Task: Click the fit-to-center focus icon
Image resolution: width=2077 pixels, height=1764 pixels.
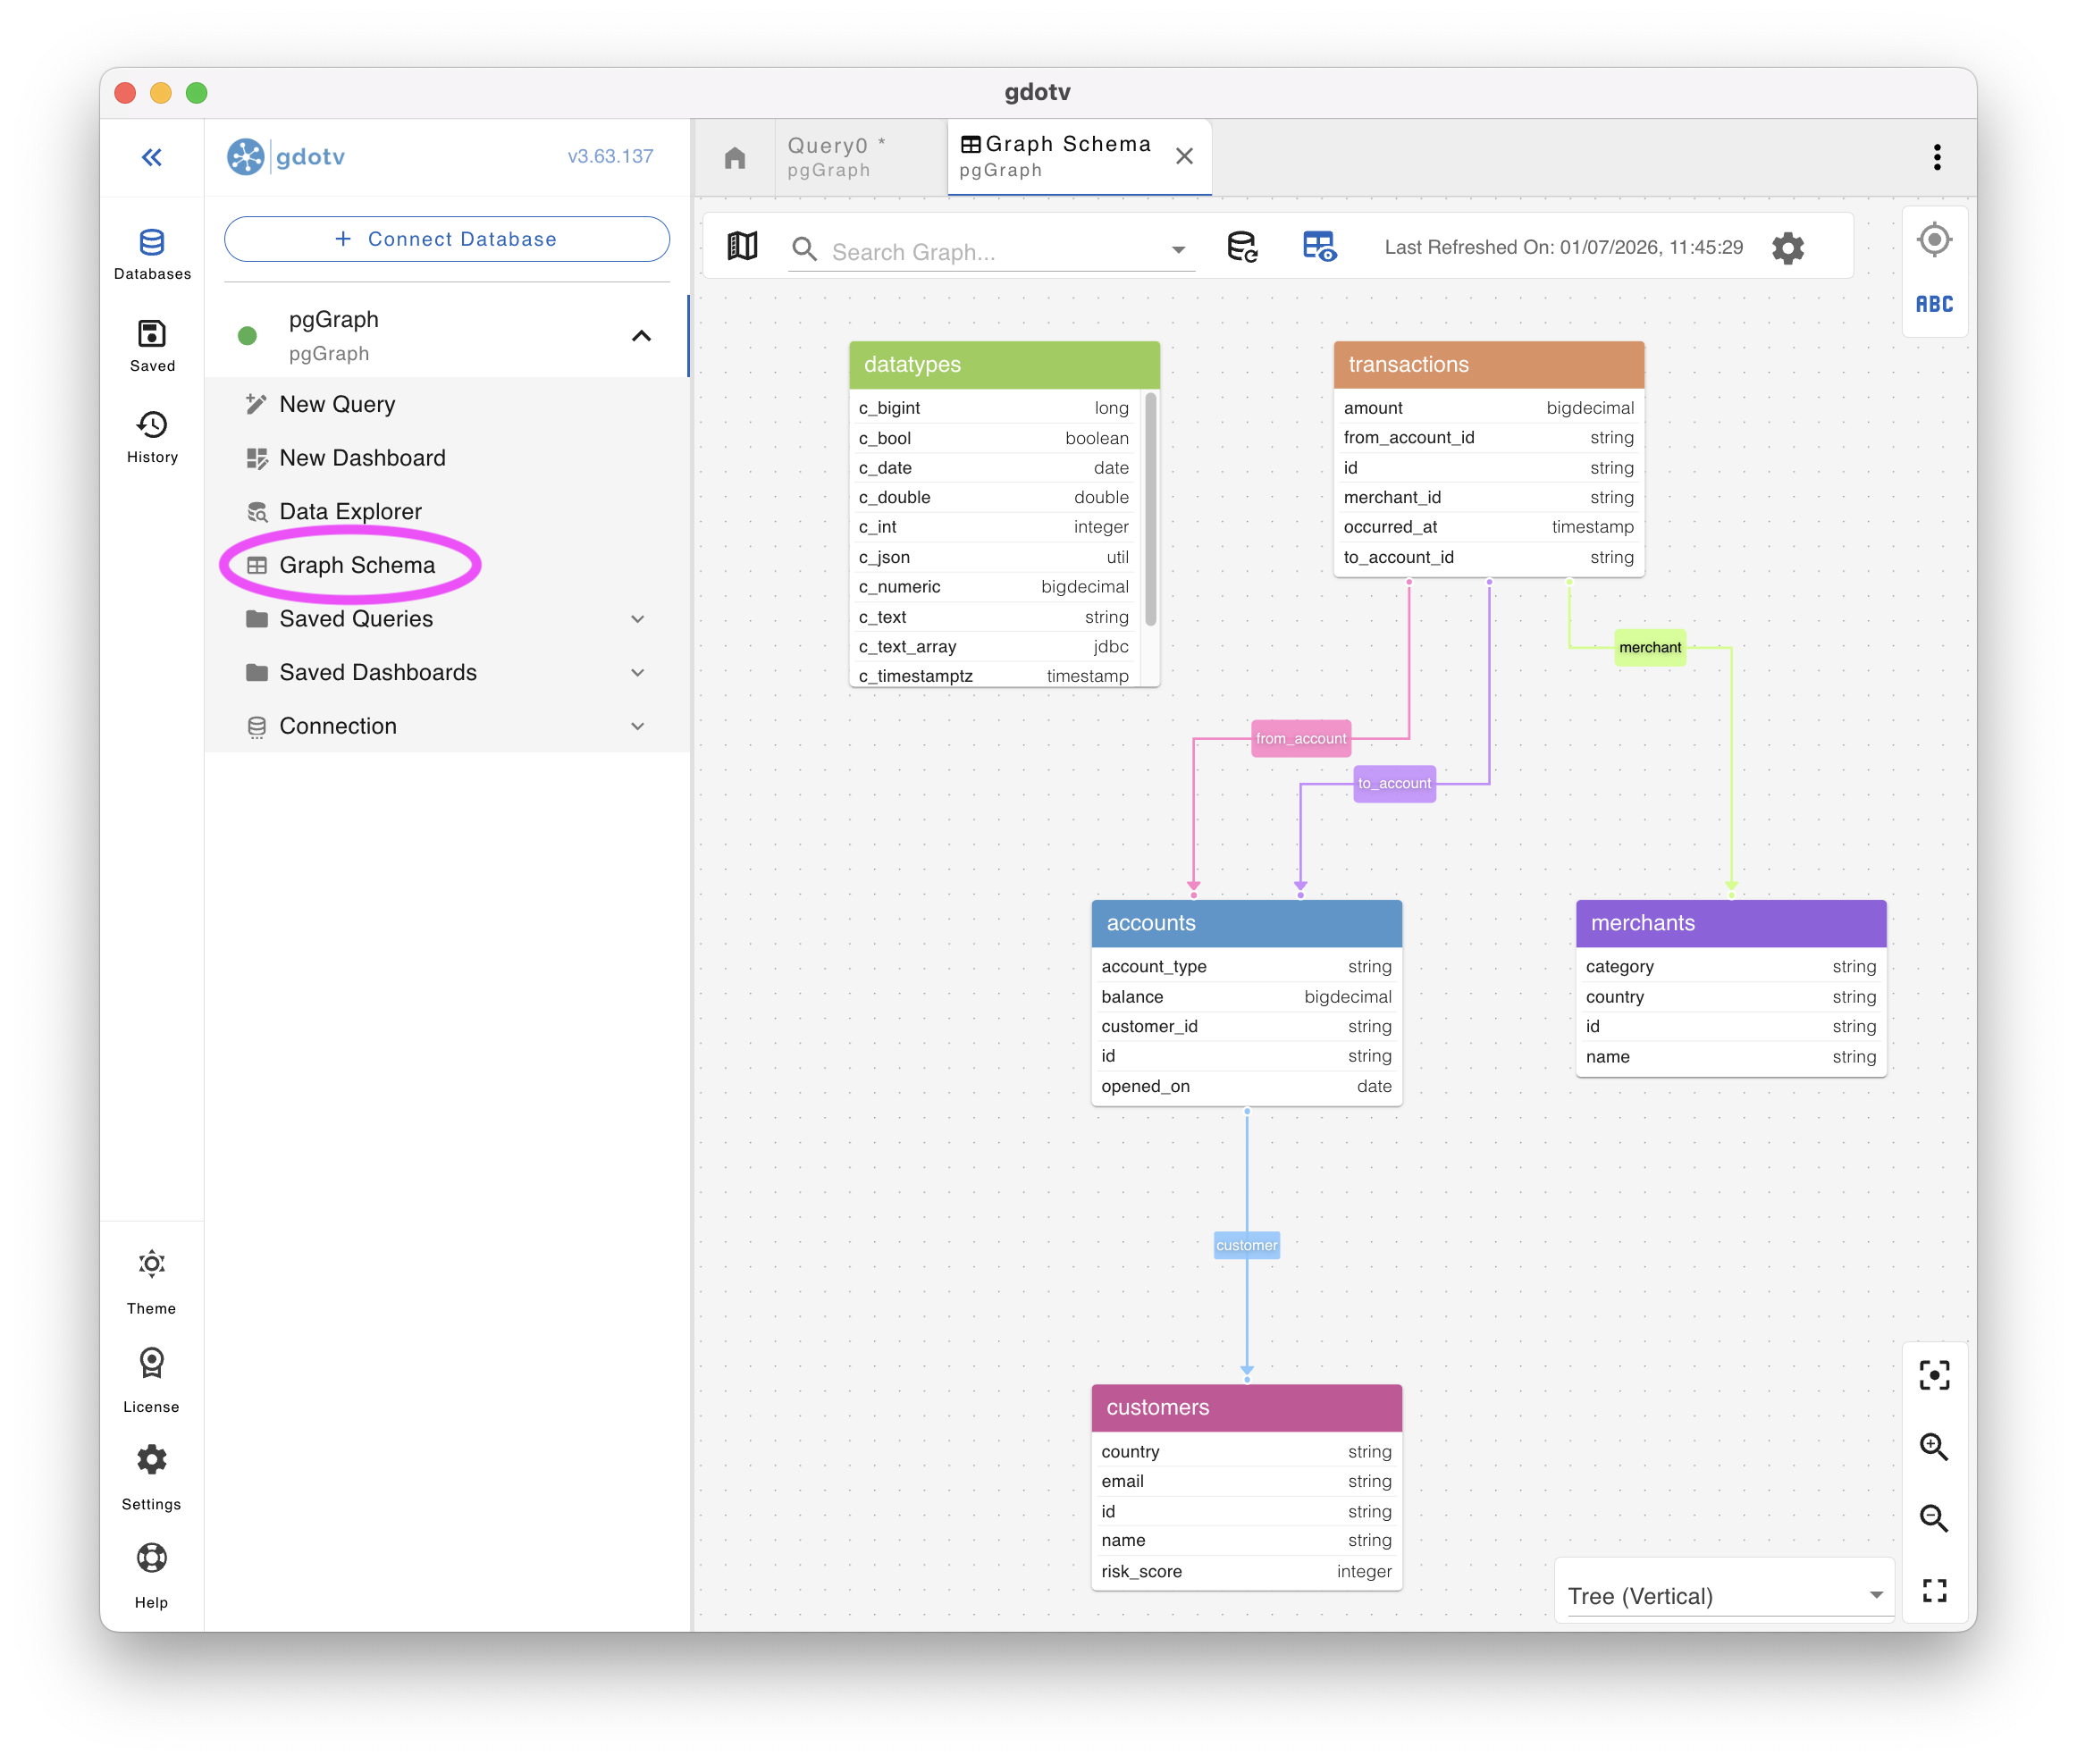Action: coord(1934,1375)
